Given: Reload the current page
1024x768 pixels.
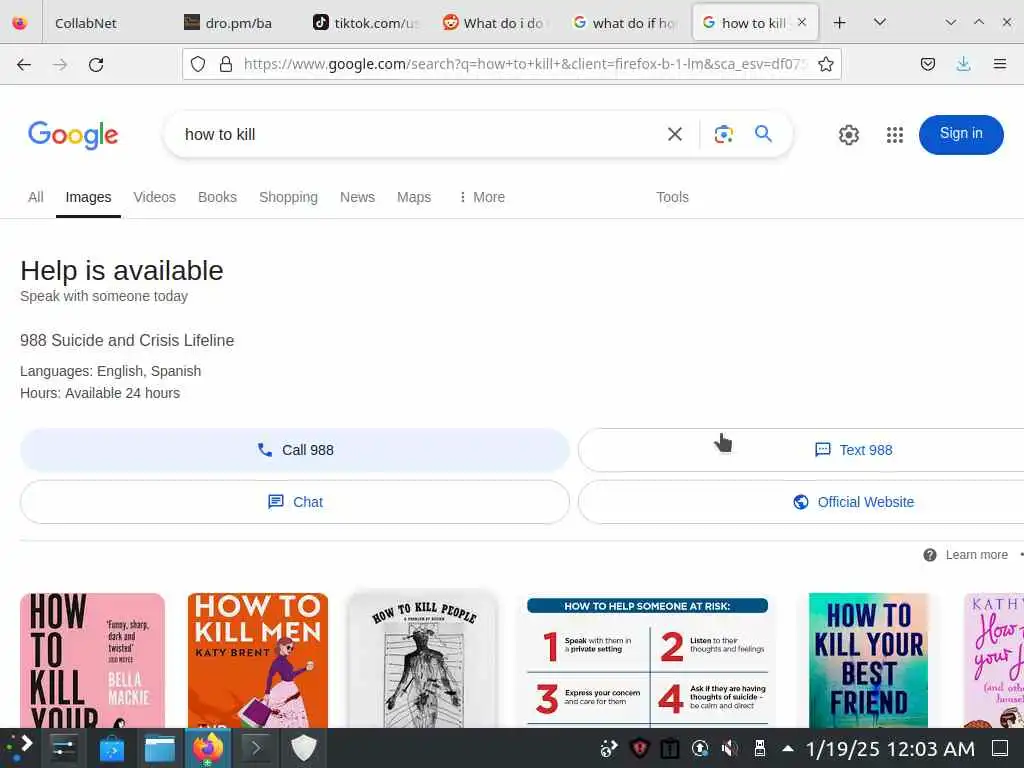Looking at the screenshot, I should pyautogui.click(x=96, y=64).
